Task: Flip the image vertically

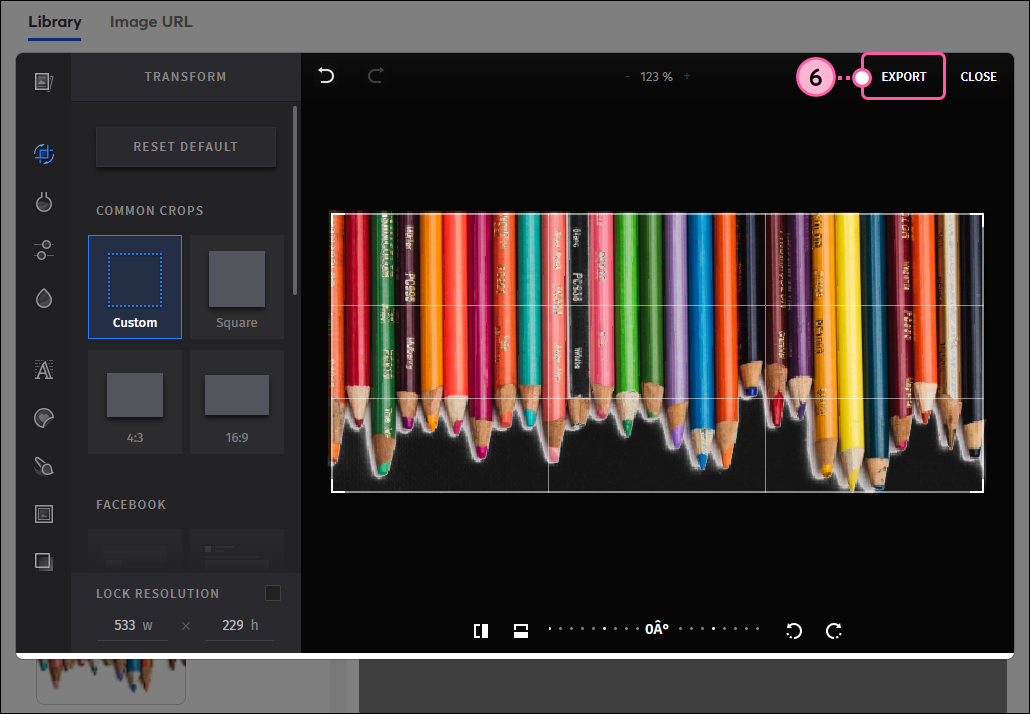Action: pyautogui.click(x=521, y=631)
